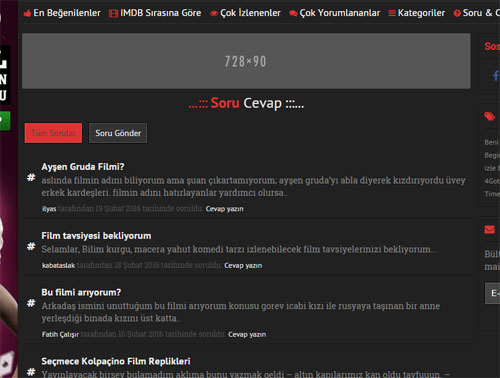Open user kabataslak profile link

[x=58, y=266]
